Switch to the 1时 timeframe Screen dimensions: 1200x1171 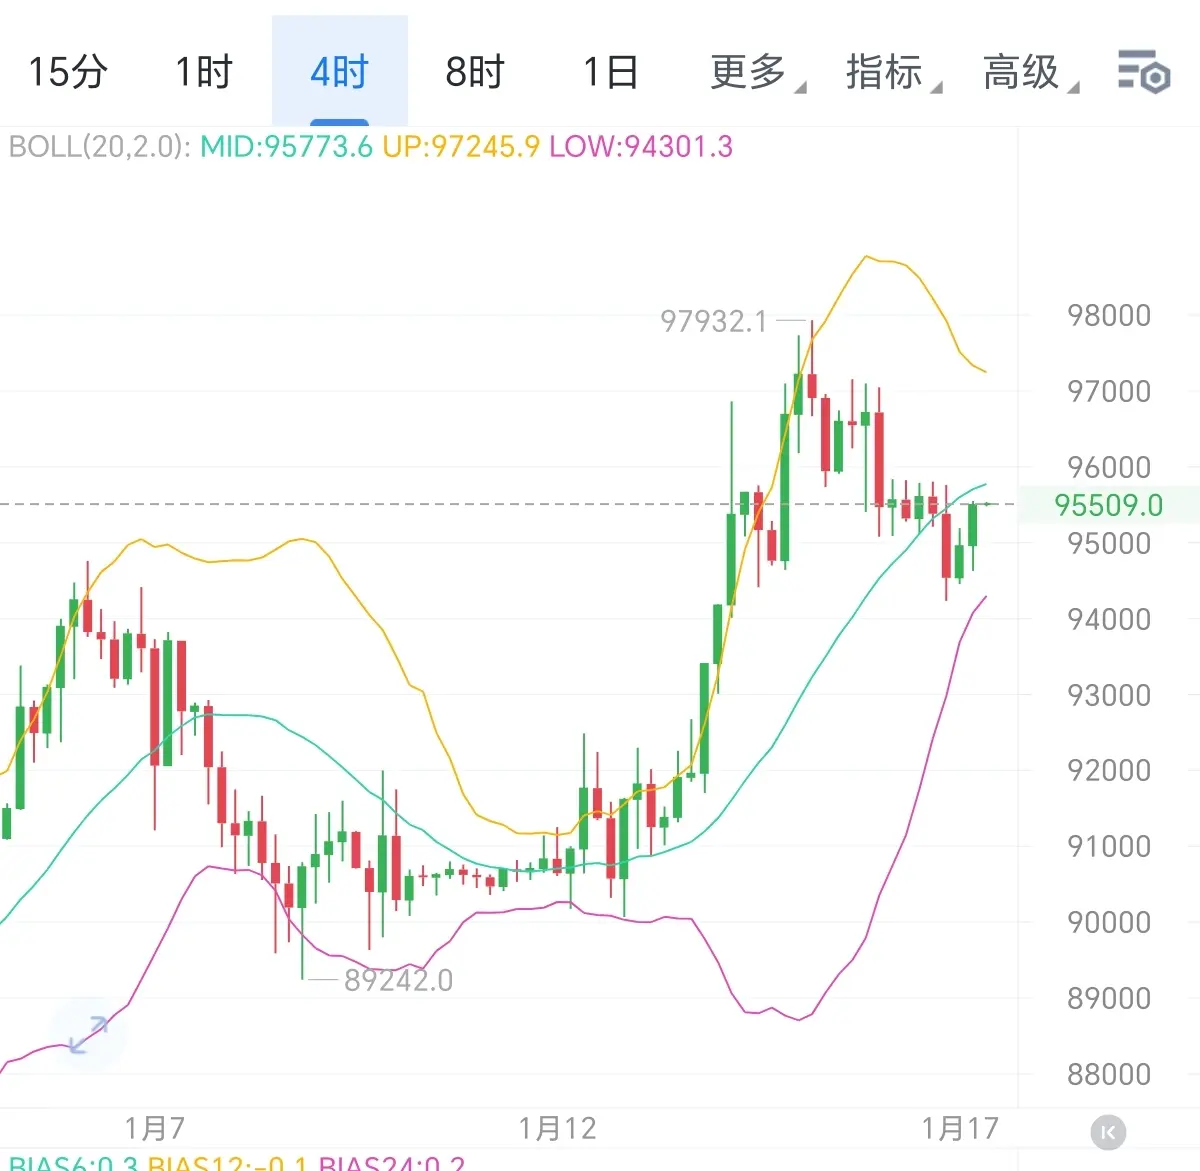click(x=203, y=72)
